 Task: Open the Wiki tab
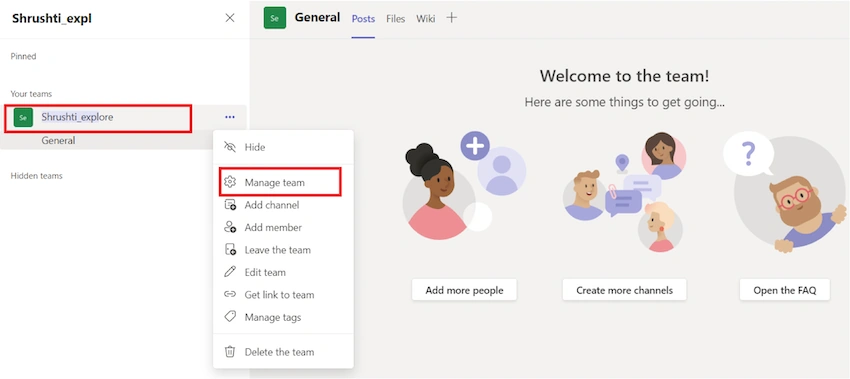click(x=426, y=19)
